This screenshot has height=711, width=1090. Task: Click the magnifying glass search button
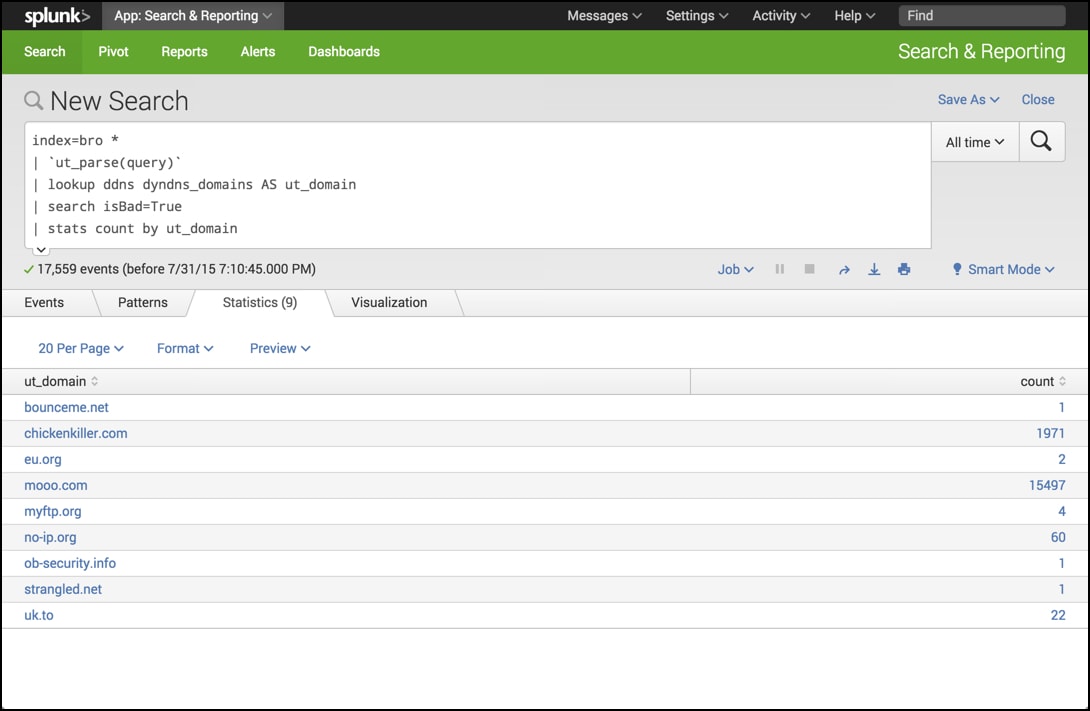click(1041, 142)
